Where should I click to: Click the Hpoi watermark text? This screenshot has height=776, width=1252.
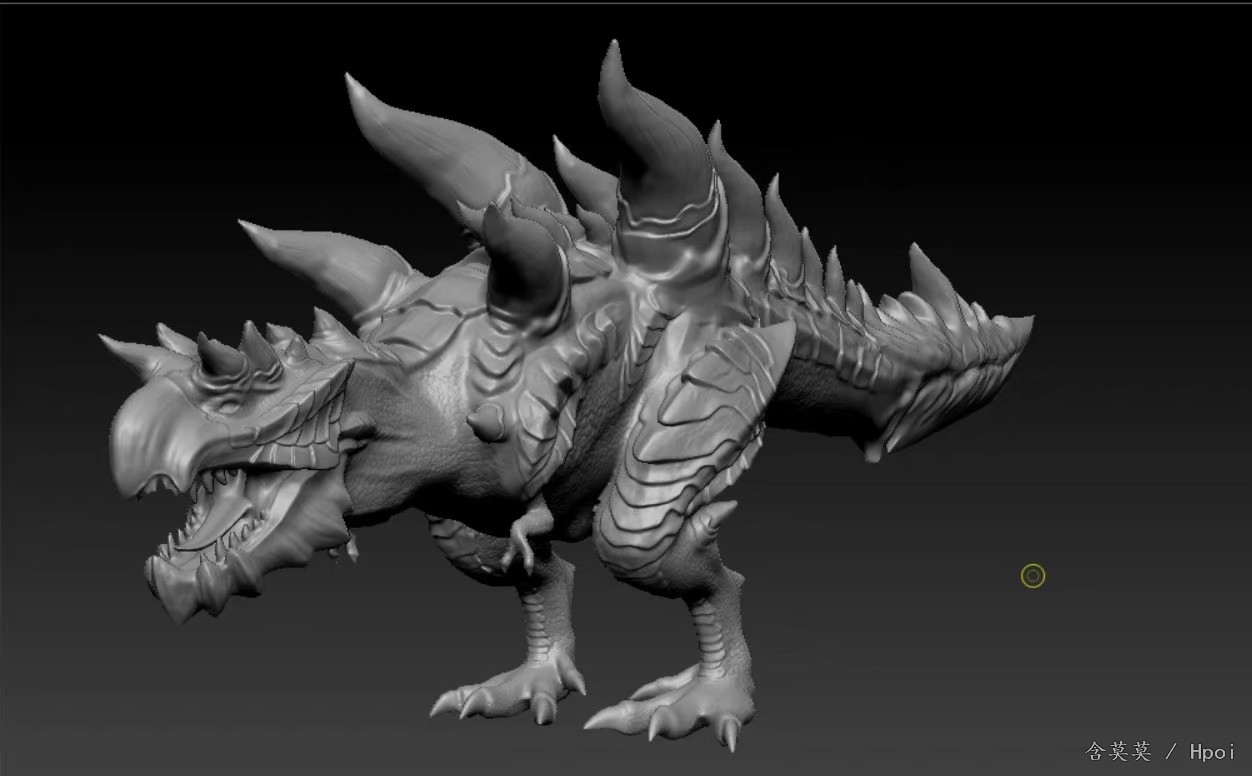tap(1212, 751)
